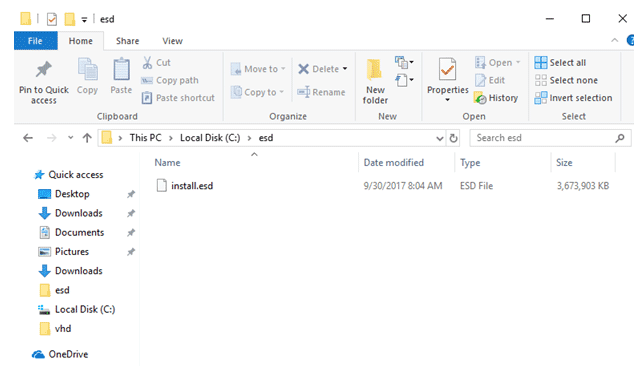Click the 3,673,903 KB size cell

[583, 186]
